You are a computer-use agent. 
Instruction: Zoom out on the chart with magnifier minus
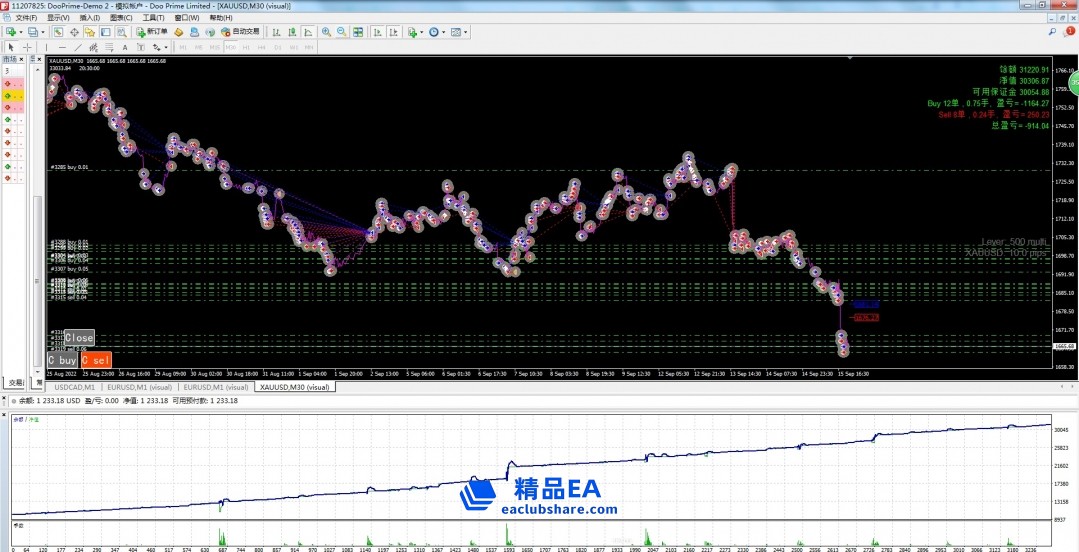342,32
